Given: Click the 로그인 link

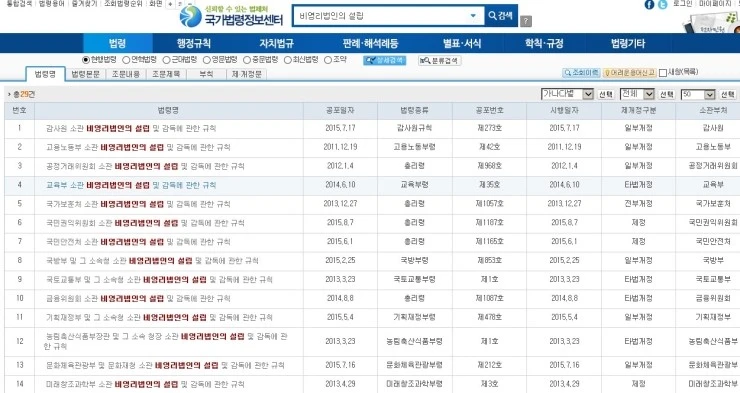Looking at the screenshot, I should point(682,4).
